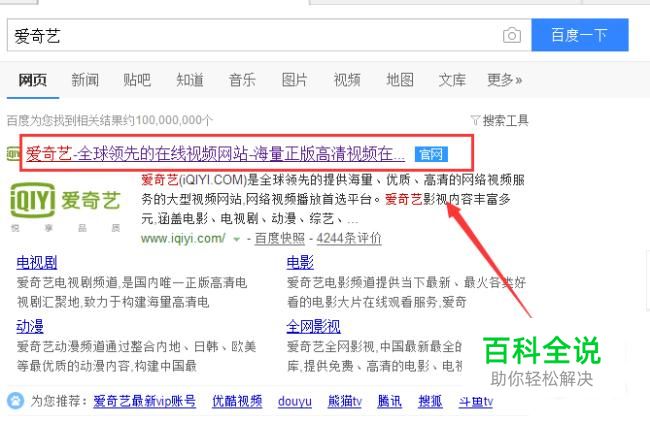The width and height of the screenshot is (650, 422).
Task: Switch to the 新闻 tab
Action: [85, 80]
